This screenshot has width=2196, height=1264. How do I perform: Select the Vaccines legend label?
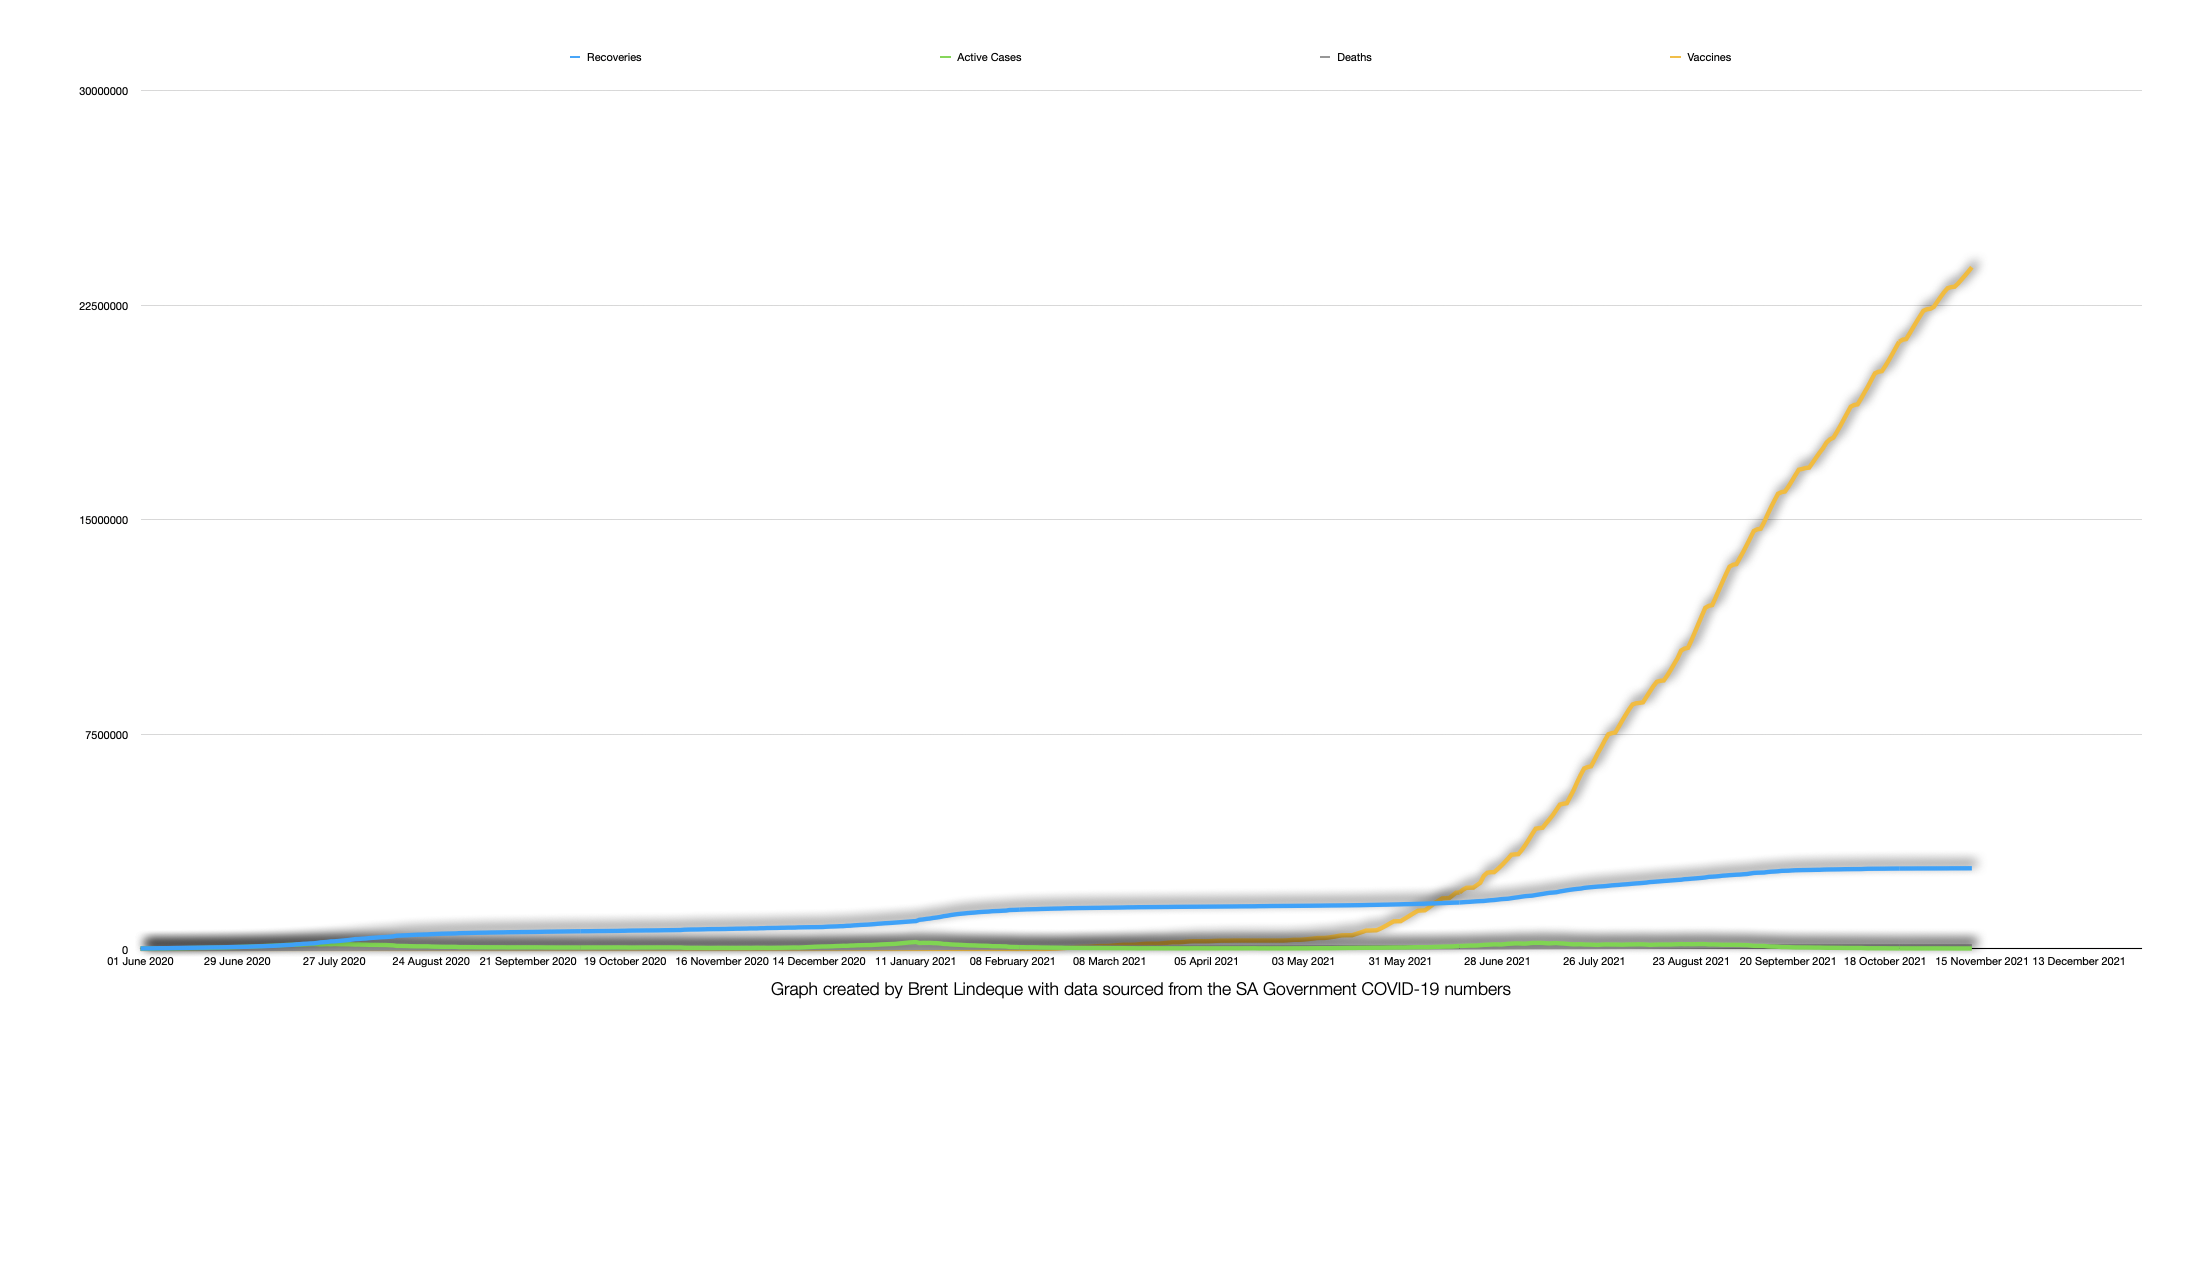(1708, 58)
